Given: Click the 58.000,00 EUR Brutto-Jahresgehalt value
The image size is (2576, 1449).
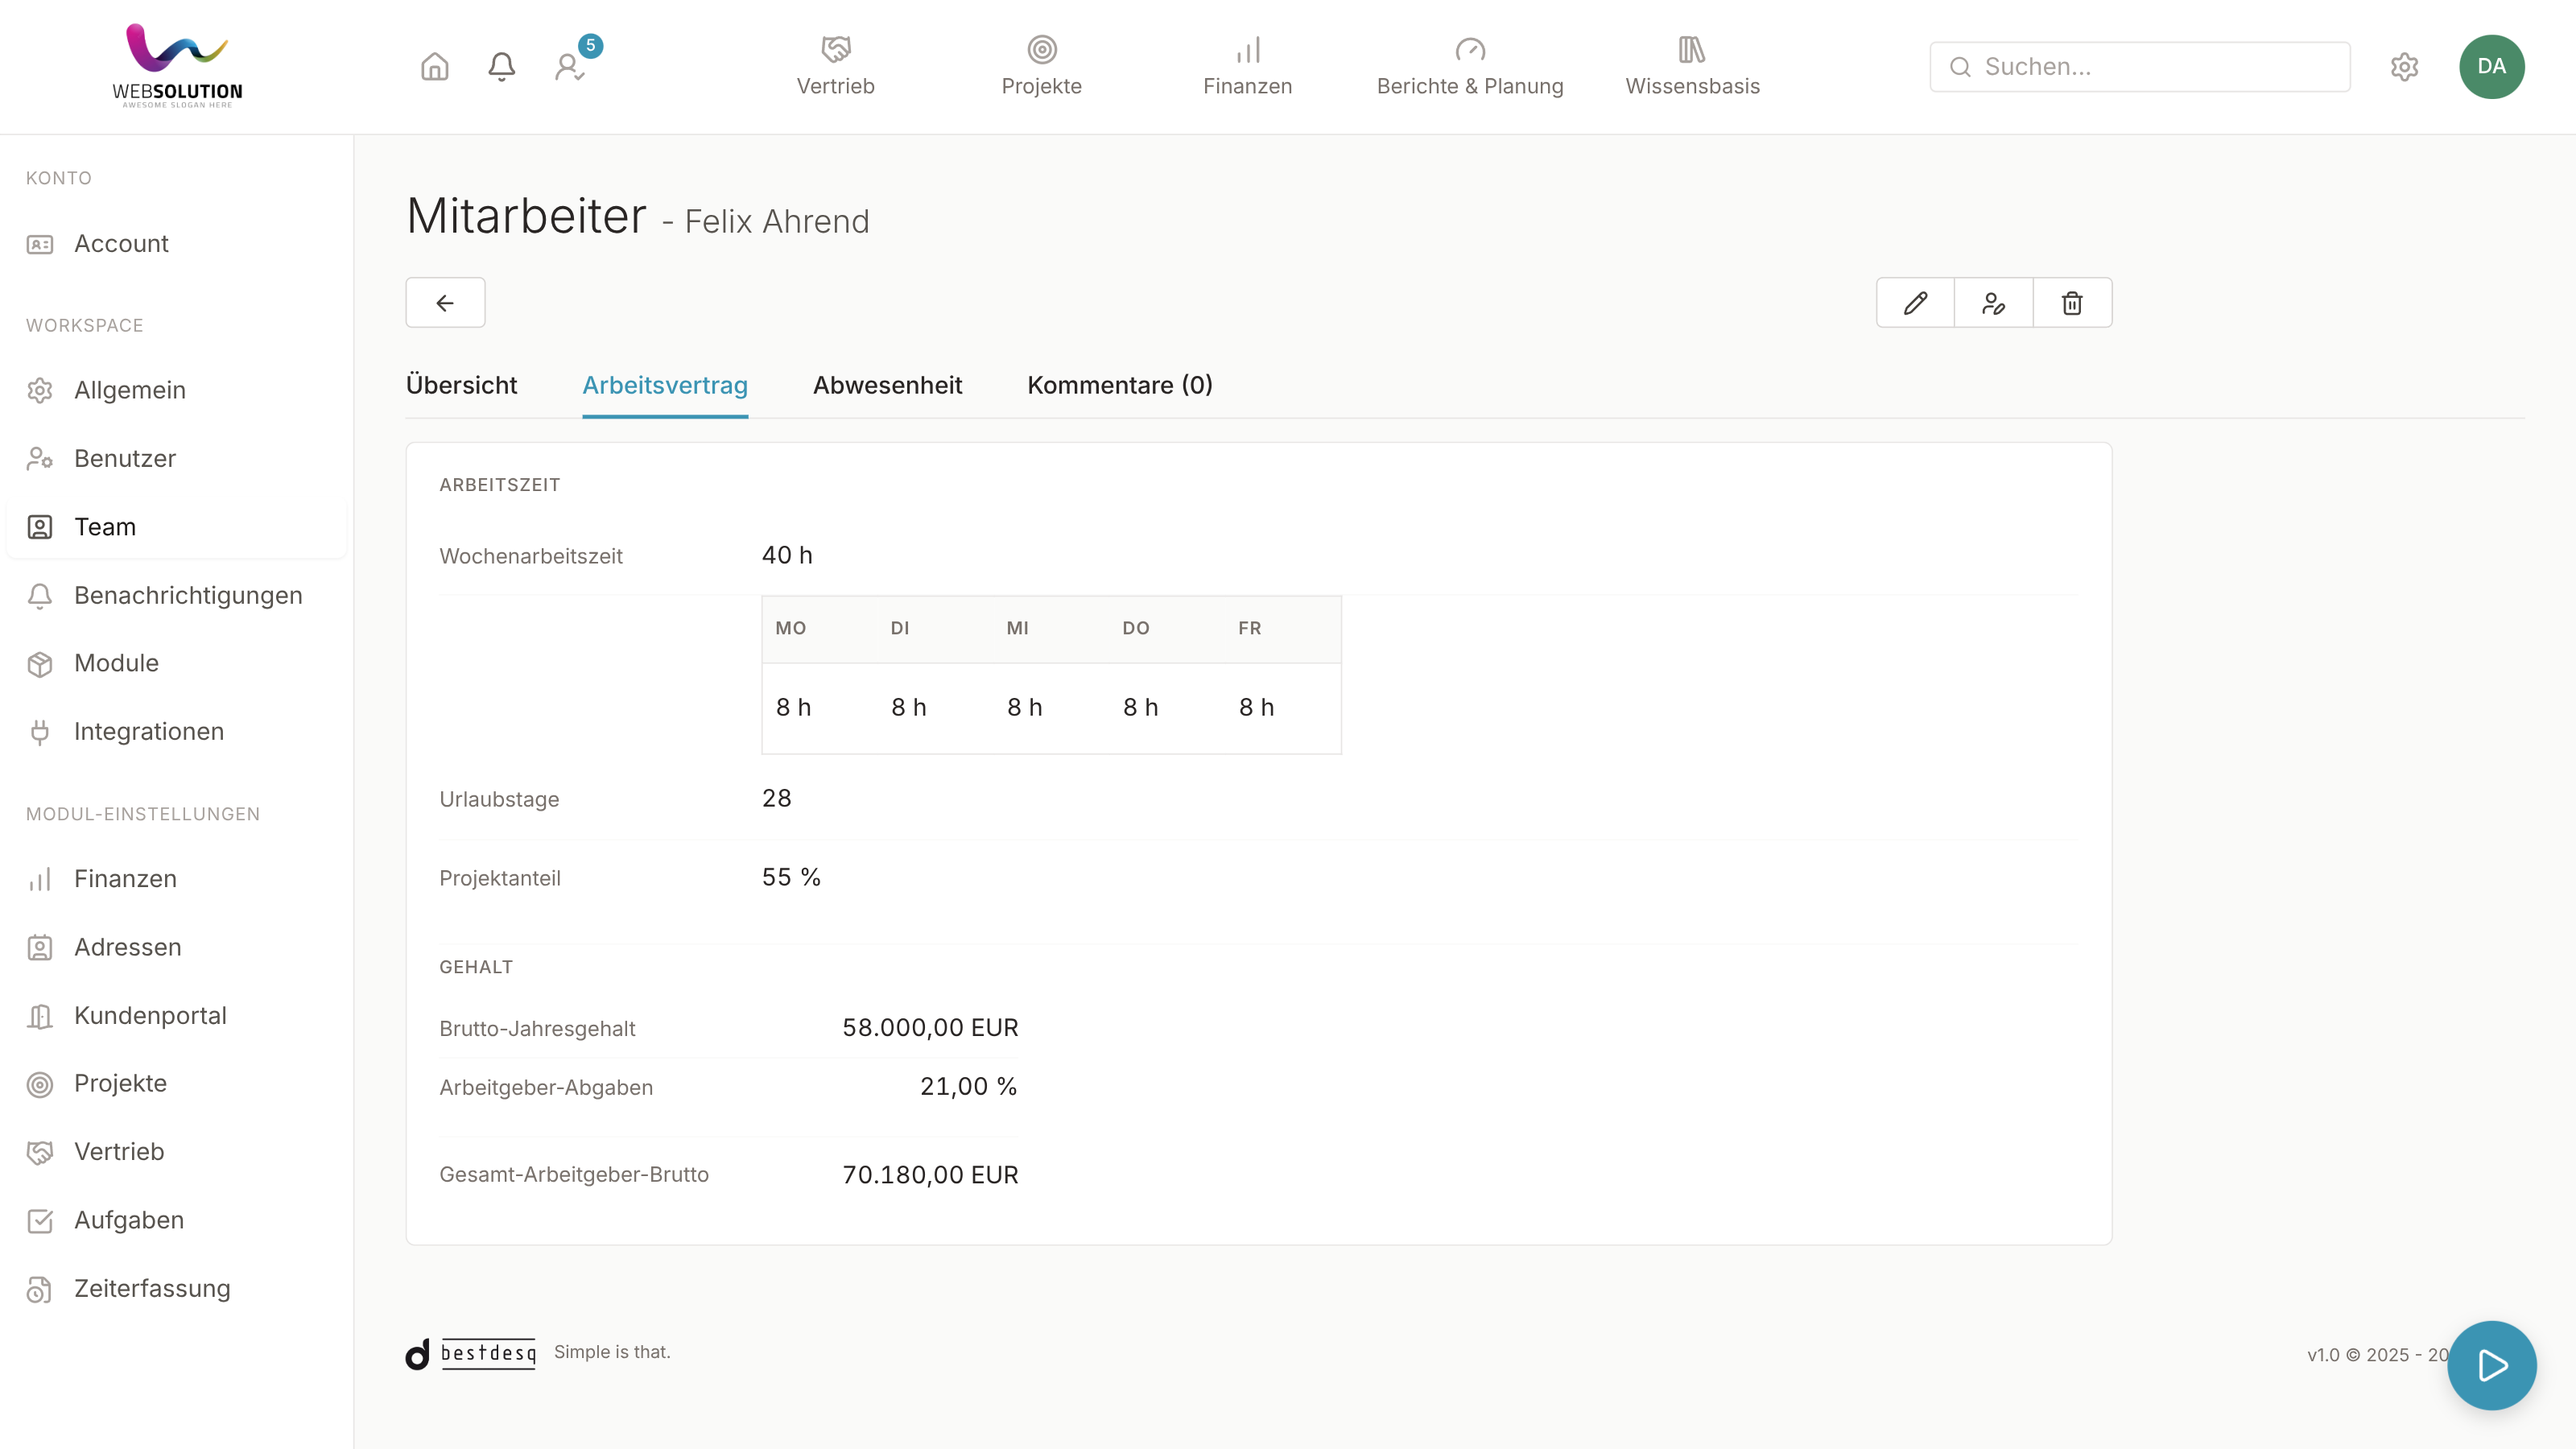Looking at the screenshot, I should pos(930,1028).
